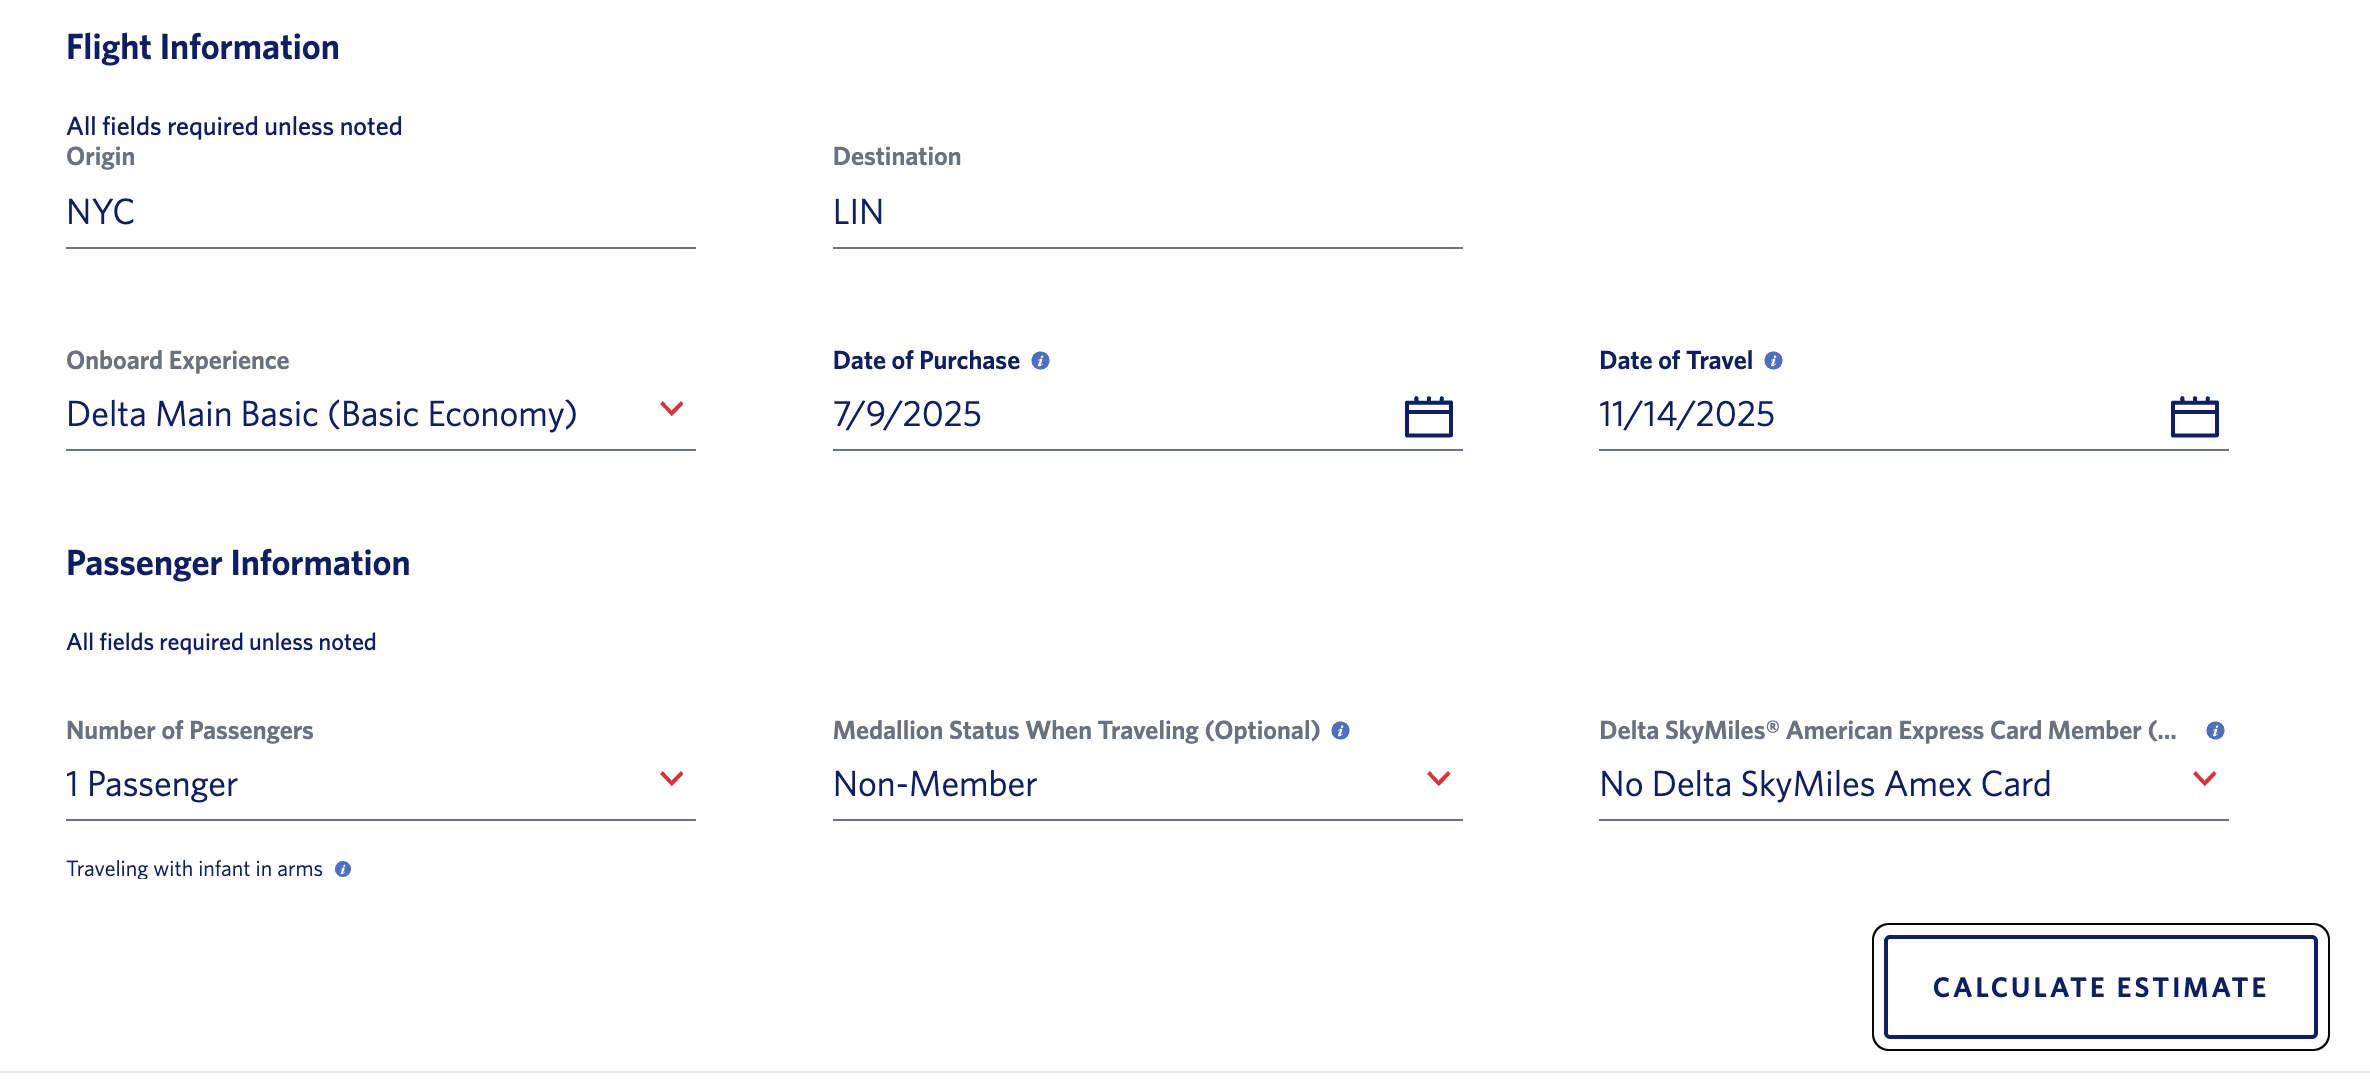Expand Number of Passengers dropdown chevron

click(672, 779)
